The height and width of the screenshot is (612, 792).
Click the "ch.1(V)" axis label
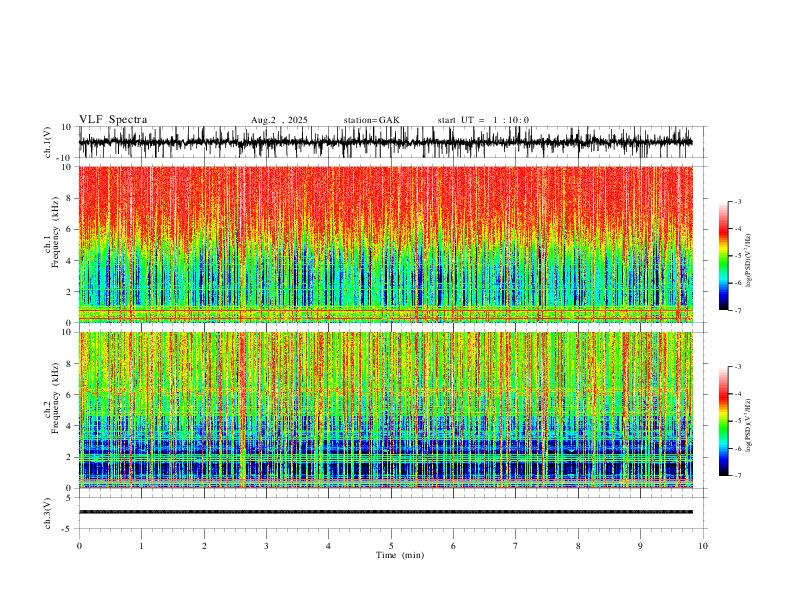(48, 142)
